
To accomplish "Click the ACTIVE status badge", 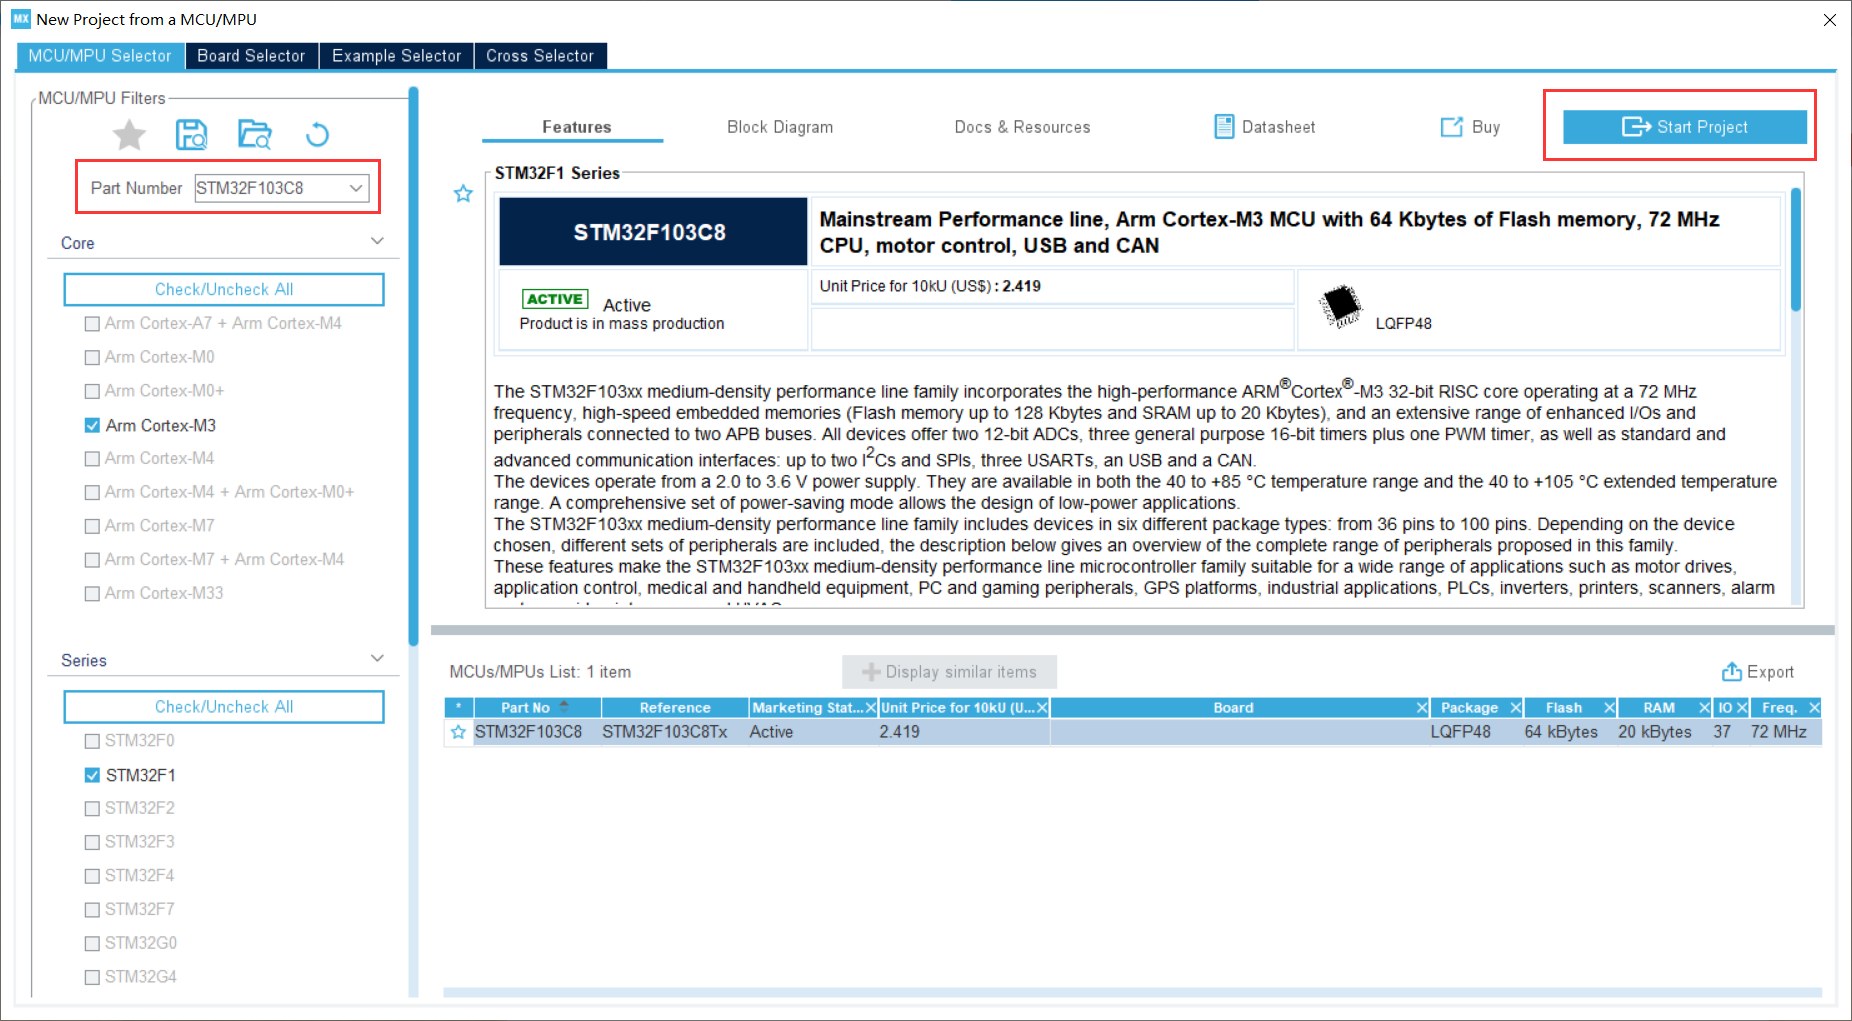I will pos(555,299).
